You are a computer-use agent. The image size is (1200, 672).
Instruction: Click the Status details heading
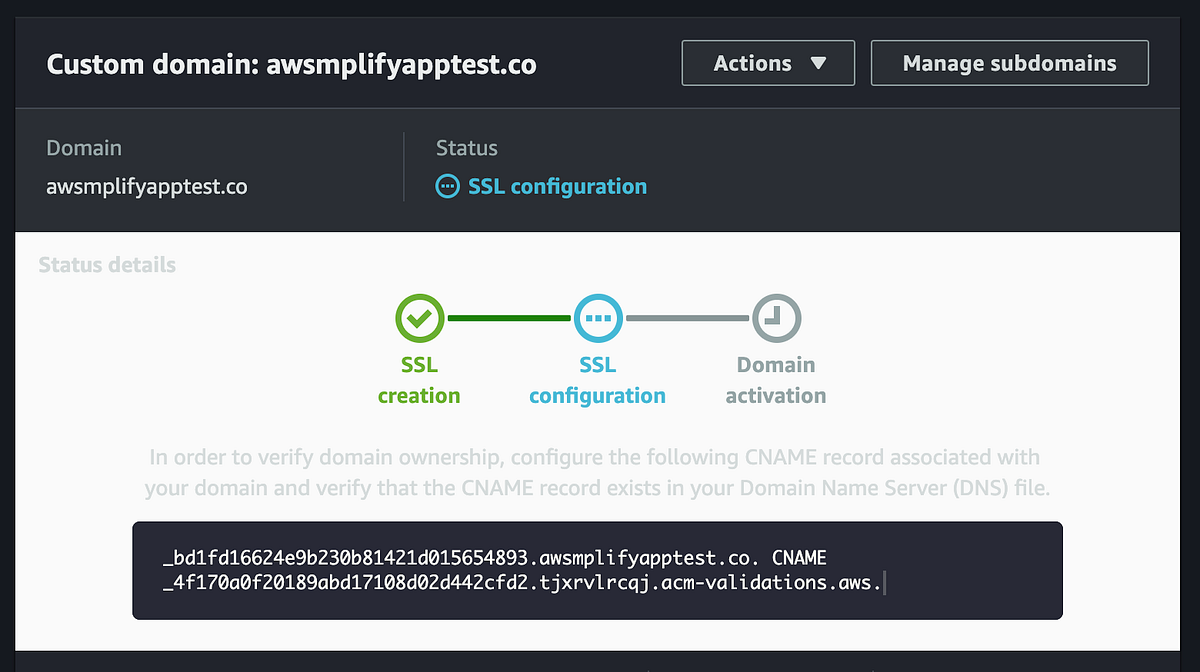(x=106, y=265)
